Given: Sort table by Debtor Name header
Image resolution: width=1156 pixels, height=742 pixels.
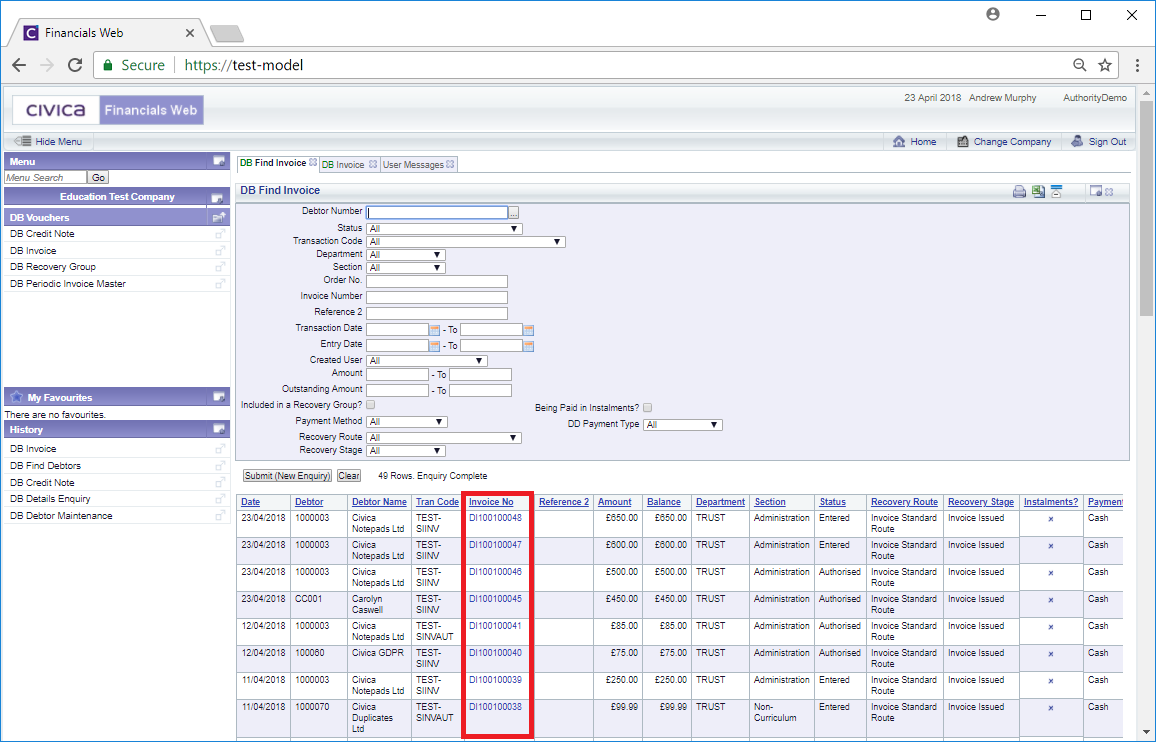Looking at the screenshot, I should 379,502.
